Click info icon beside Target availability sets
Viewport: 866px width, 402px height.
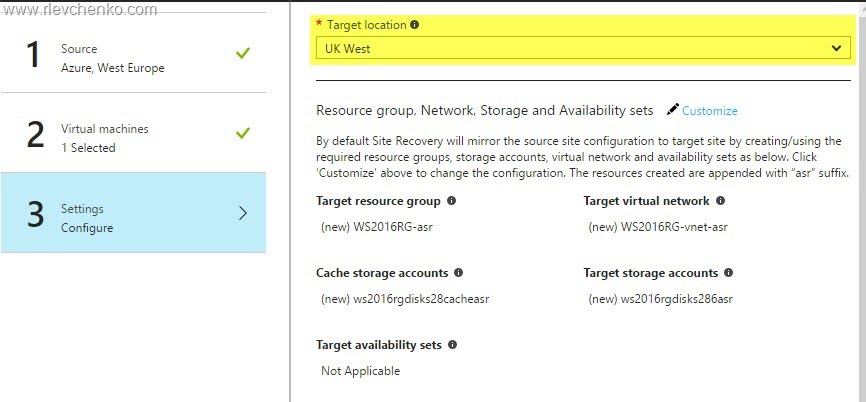(x=452, y=345)
